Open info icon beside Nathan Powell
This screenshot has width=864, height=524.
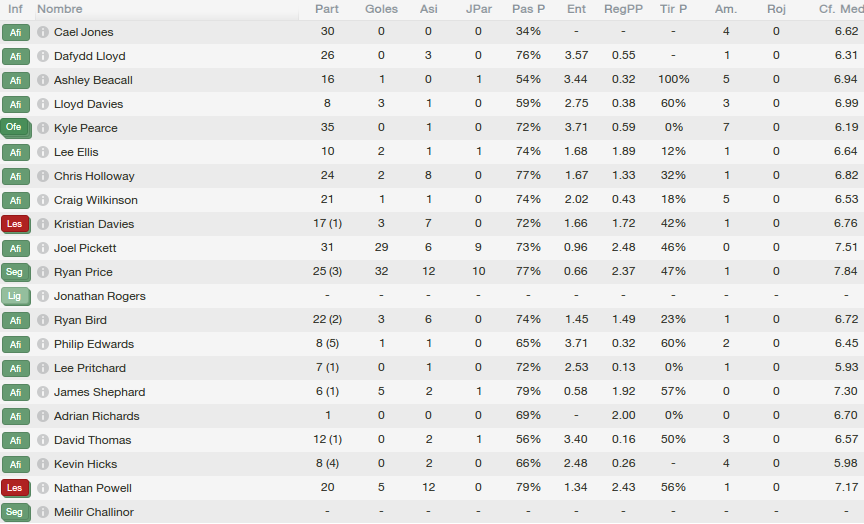coord(43,488)
